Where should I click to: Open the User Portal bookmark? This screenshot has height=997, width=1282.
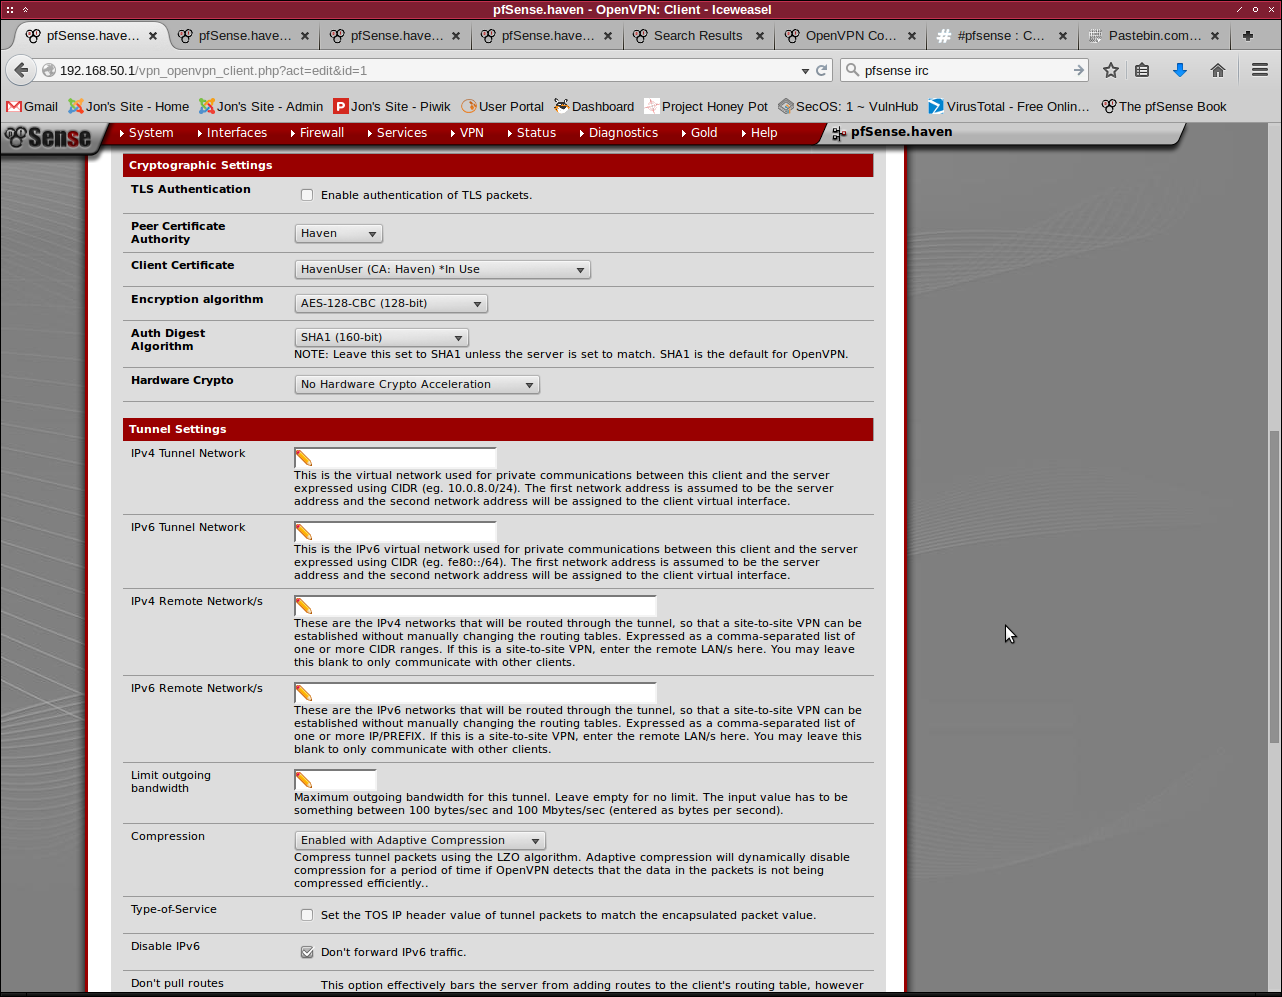coord(502,106)
